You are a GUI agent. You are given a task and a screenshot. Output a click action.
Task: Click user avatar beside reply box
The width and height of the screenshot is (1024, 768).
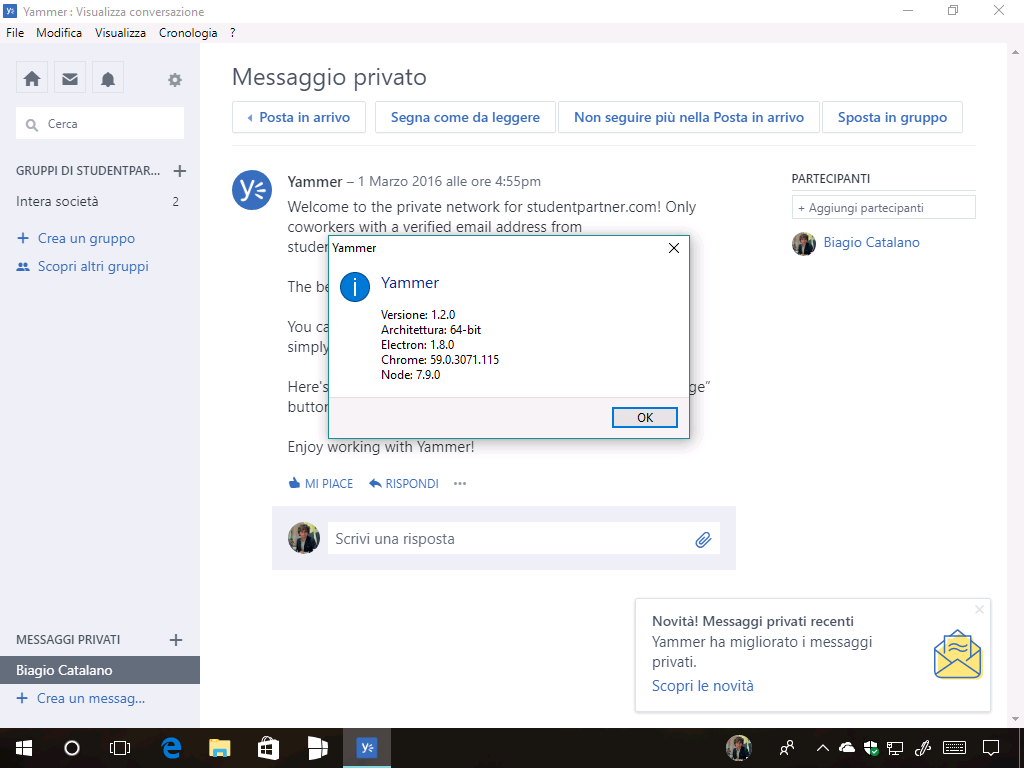tap(304, 538)
